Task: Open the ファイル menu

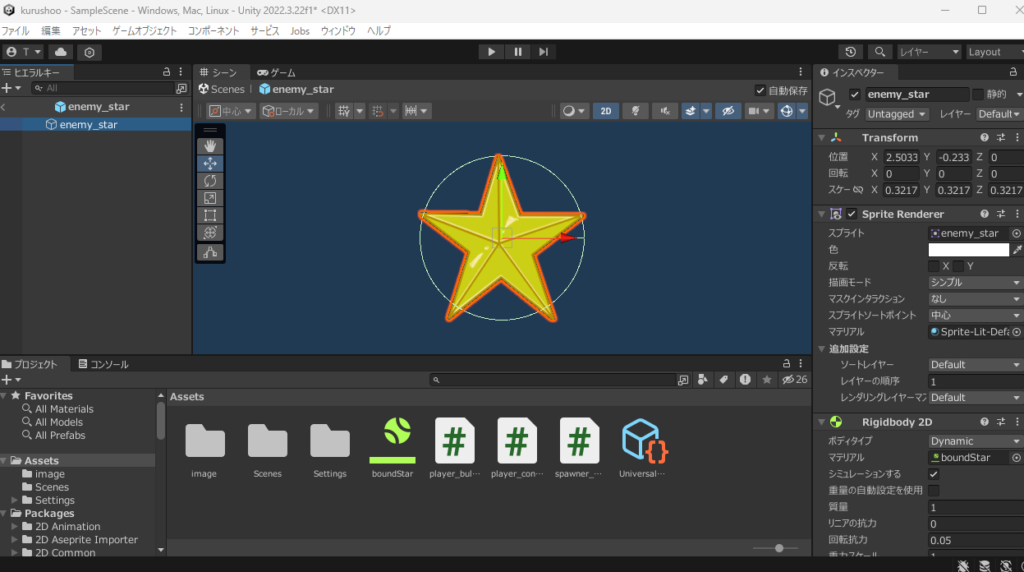Action: [x=15, y=31]
